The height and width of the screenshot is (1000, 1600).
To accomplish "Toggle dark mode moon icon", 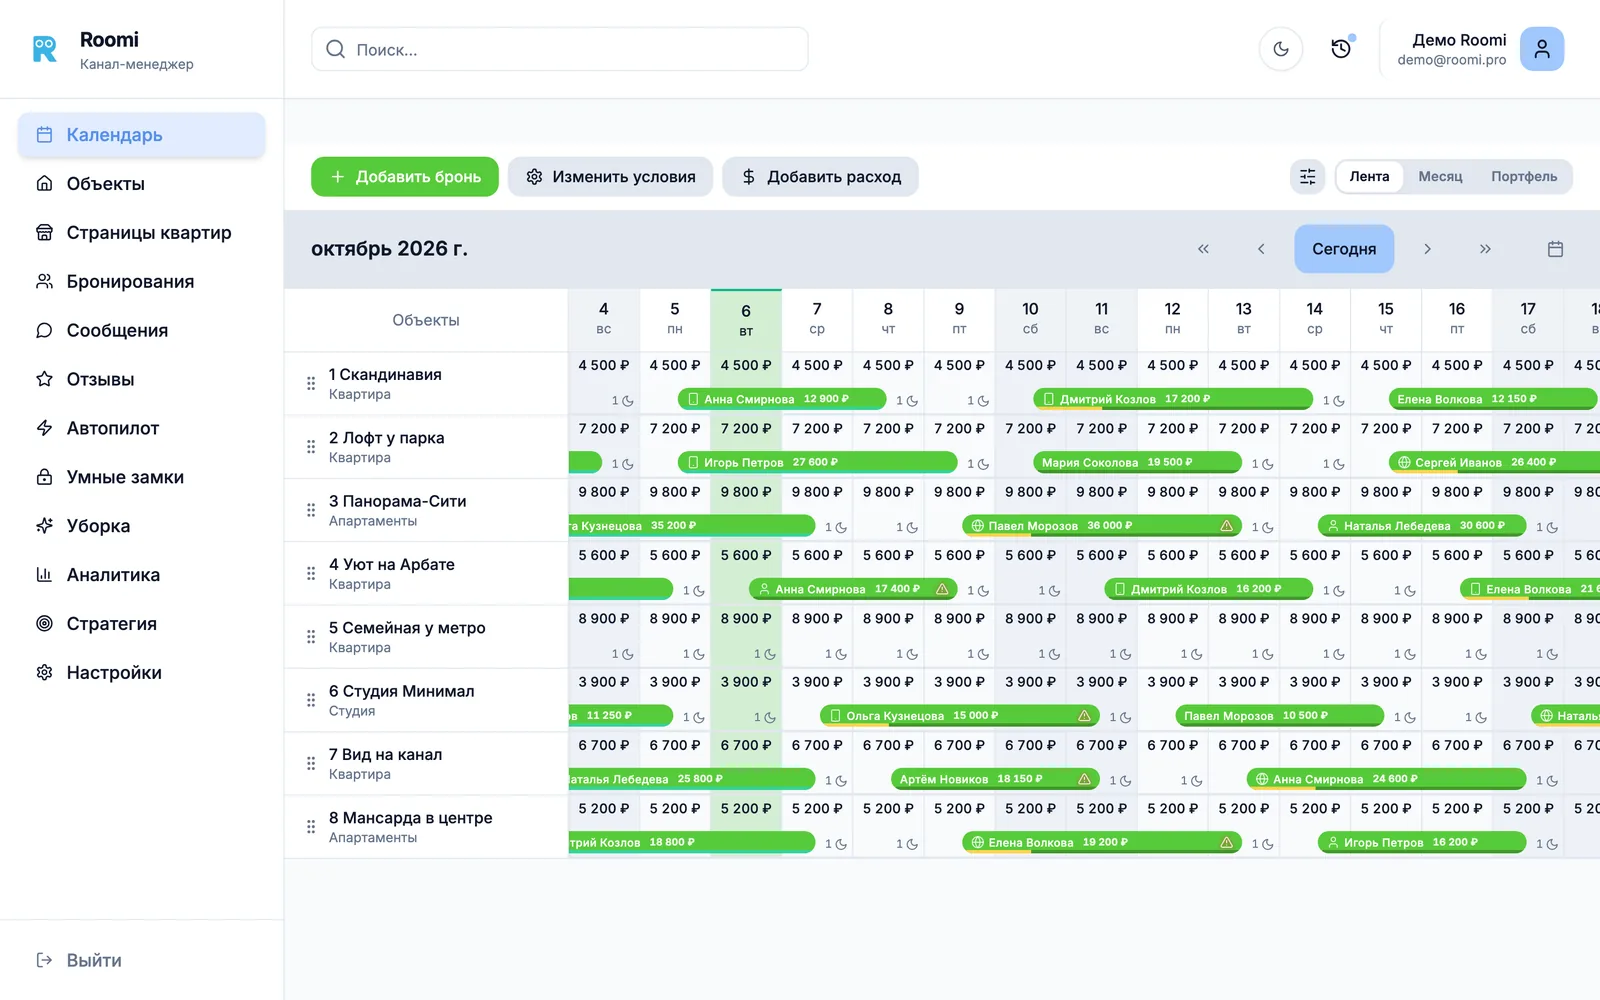I will tap(1281, 49).
